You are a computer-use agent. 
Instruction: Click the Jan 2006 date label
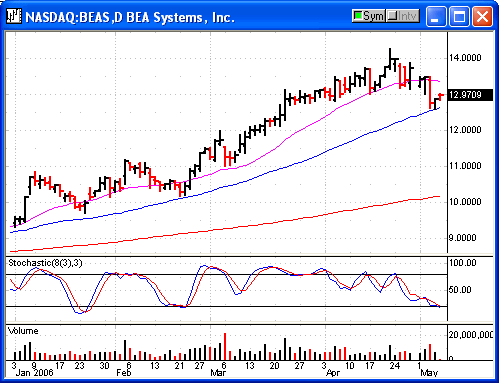coord(35,373)
